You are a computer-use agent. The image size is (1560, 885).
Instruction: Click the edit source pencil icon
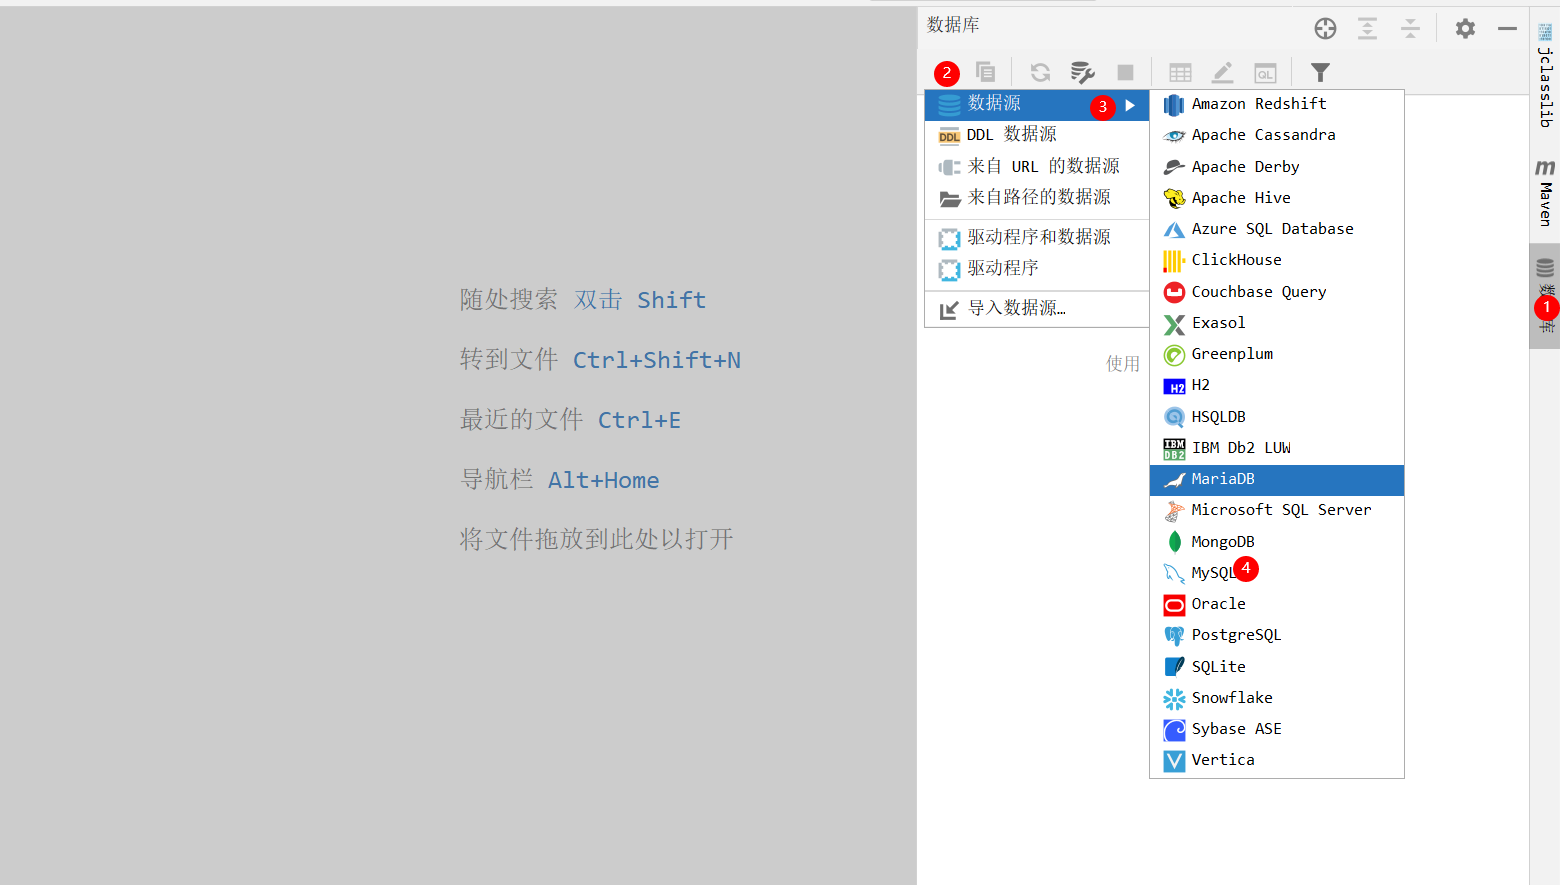1222,72
